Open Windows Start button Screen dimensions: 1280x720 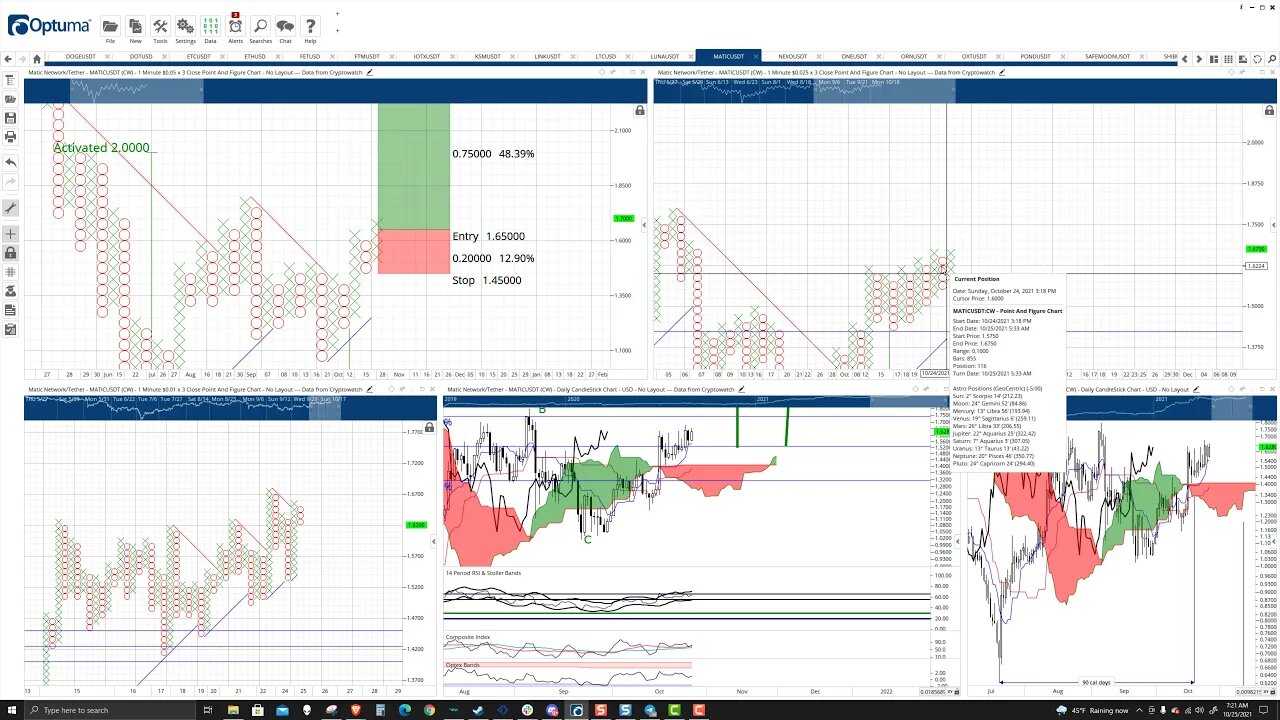click(x=12, y=710)
